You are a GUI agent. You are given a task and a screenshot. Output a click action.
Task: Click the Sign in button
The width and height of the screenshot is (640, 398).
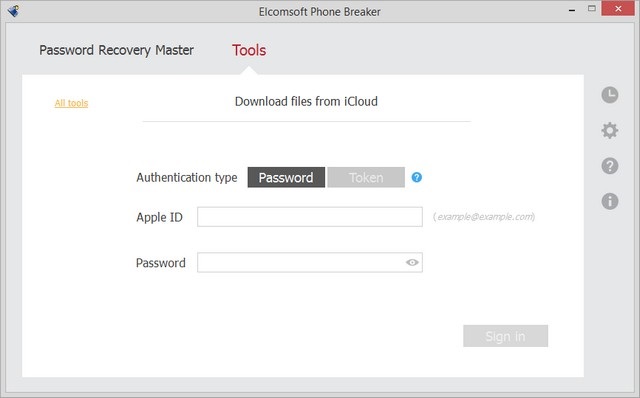(x=505, y=336)
